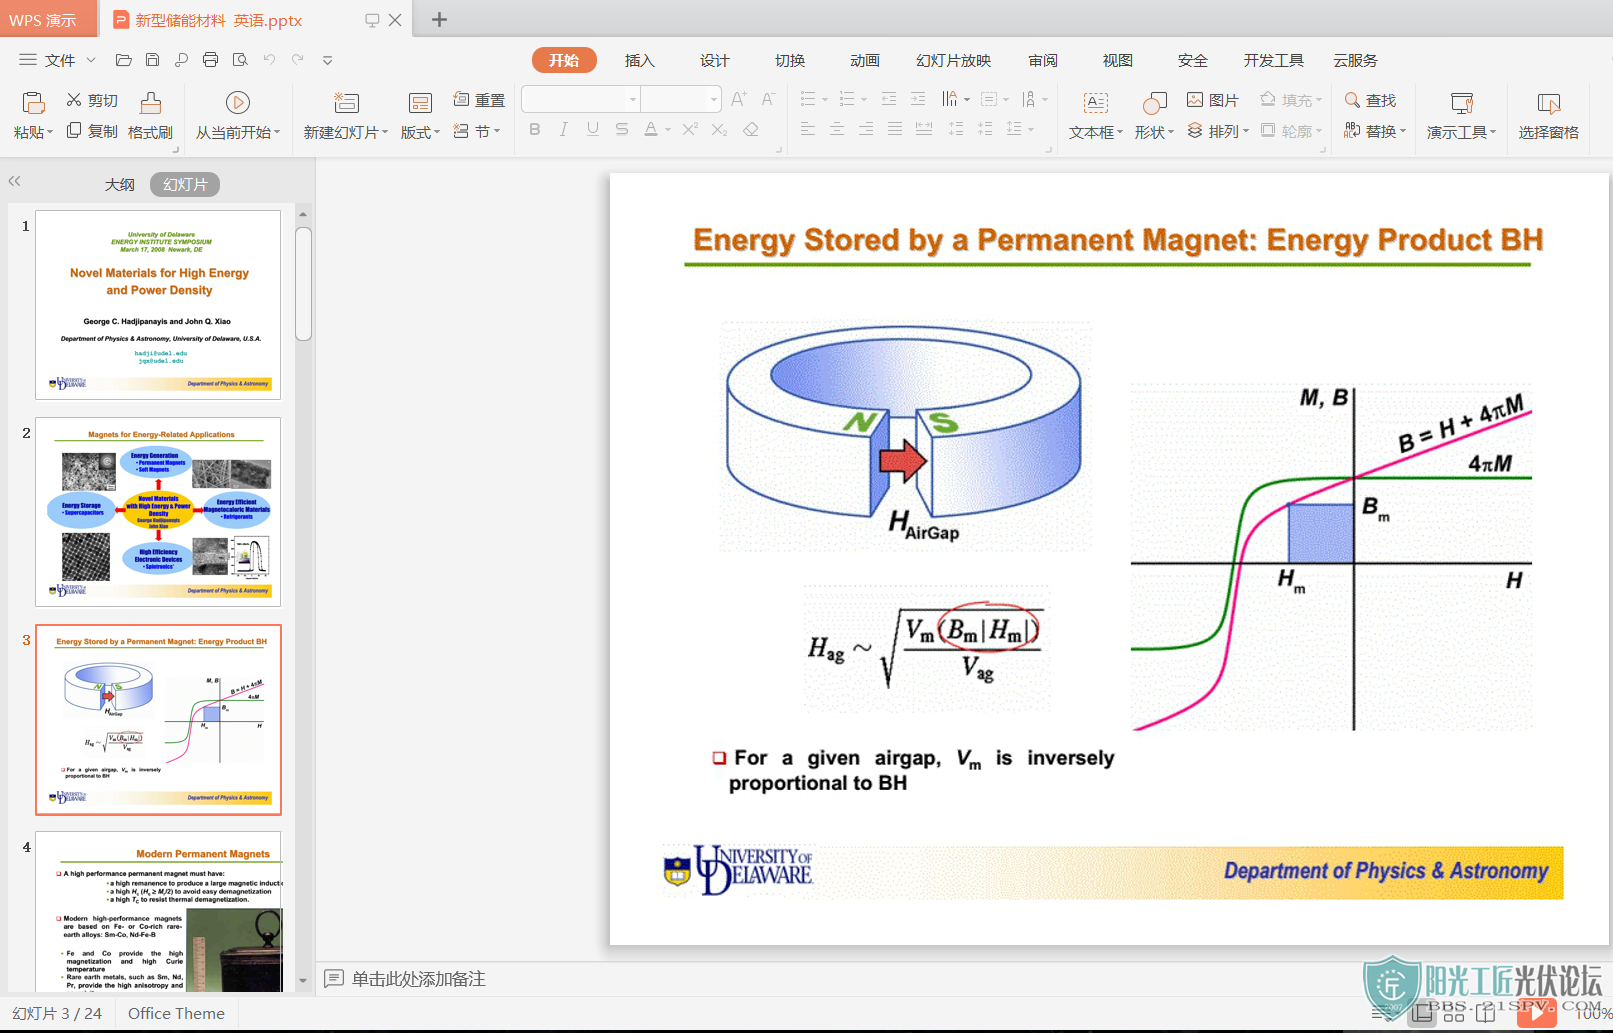Click the Reset (重置) slide button
1613x1033 pixels.
point(479,100)
